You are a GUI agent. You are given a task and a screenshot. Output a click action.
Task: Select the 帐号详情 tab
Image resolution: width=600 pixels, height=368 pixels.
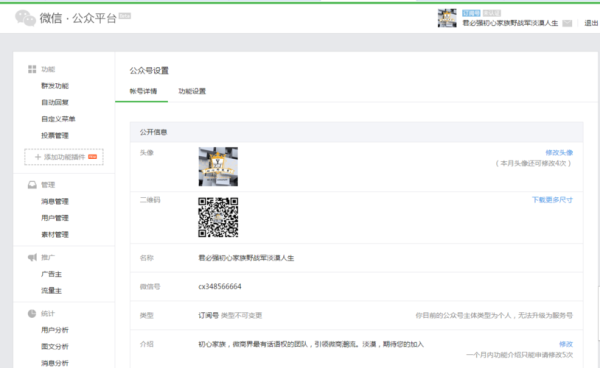click(x=143, y=91)
